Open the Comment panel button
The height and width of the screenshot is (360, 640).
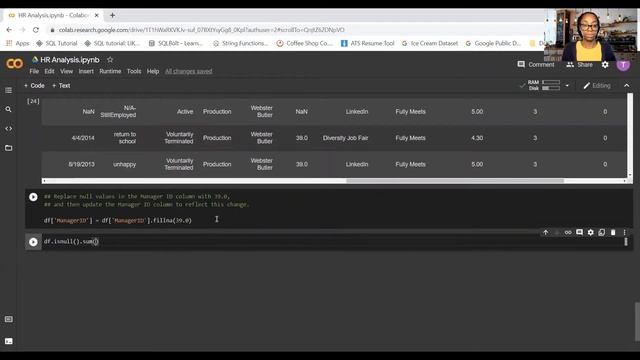click(536, 64)
